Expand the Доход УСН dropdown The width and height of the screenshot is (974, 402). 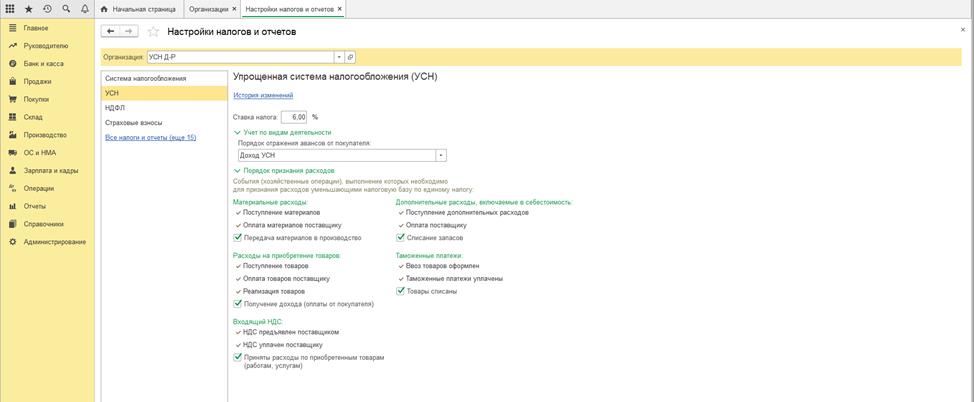(441, 155)
